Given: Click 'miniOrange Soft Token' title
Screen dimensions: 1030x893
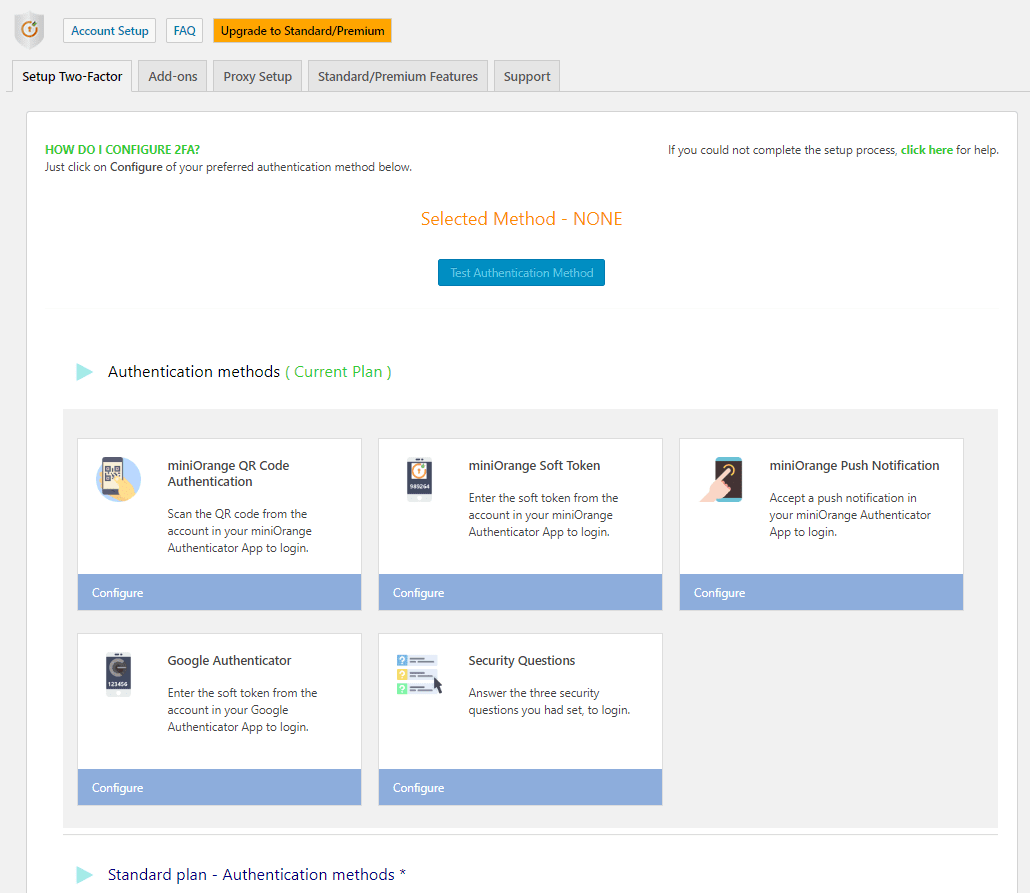Looking at the screenshot, I should (x=534, y=465).
